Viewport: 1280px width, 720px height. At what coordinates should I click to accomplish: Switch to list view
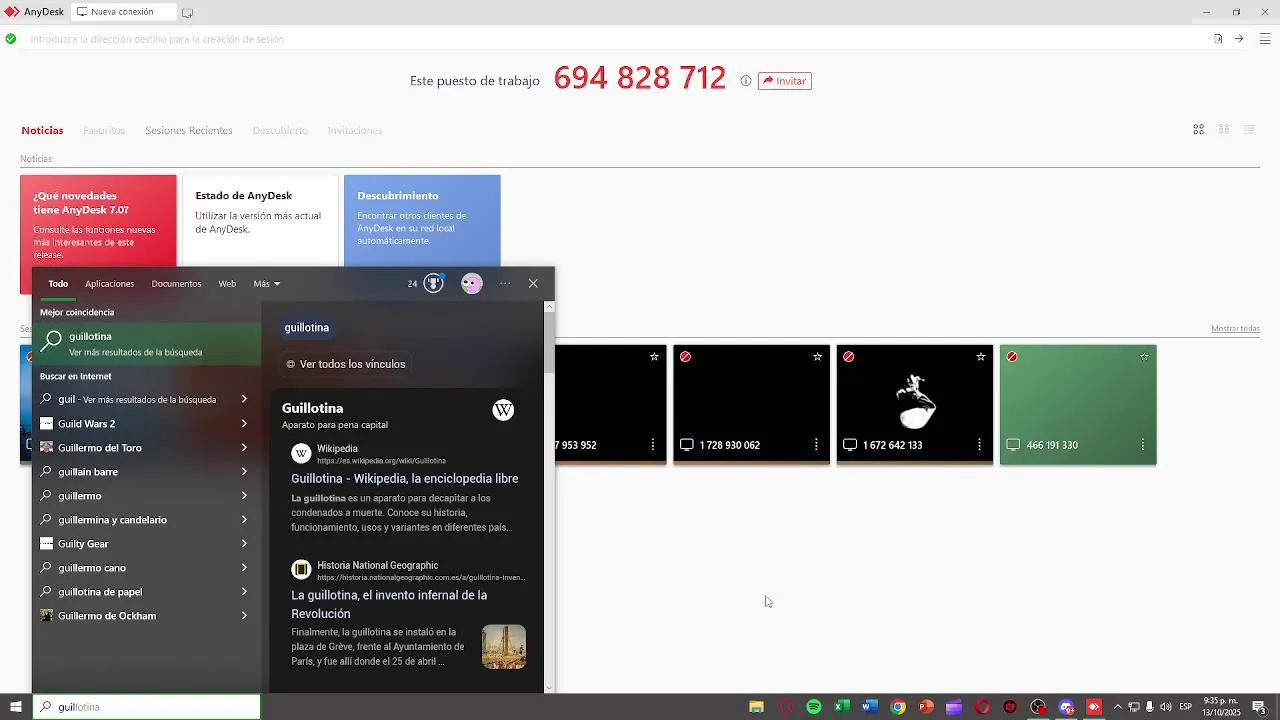[1249, 130]
